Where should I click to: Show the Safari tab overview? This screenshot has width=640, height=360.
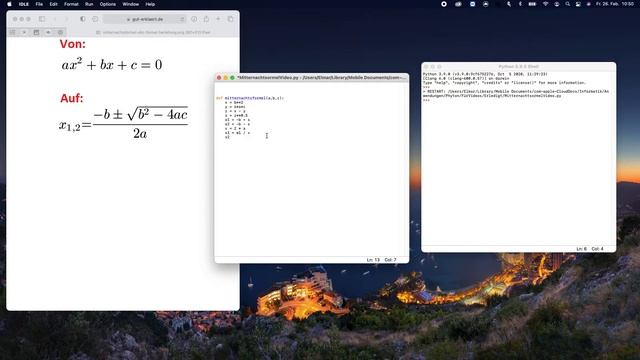230,19
